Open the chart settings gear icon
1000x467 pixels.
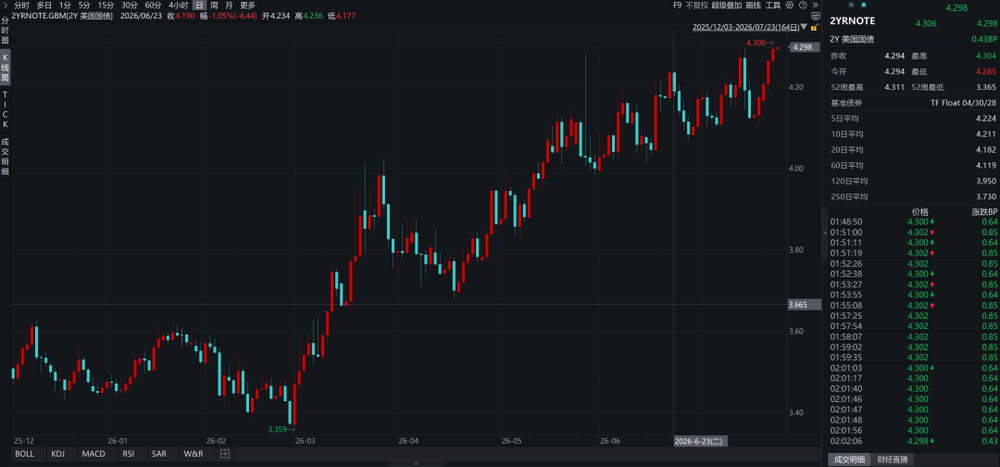tap(790, 4)
